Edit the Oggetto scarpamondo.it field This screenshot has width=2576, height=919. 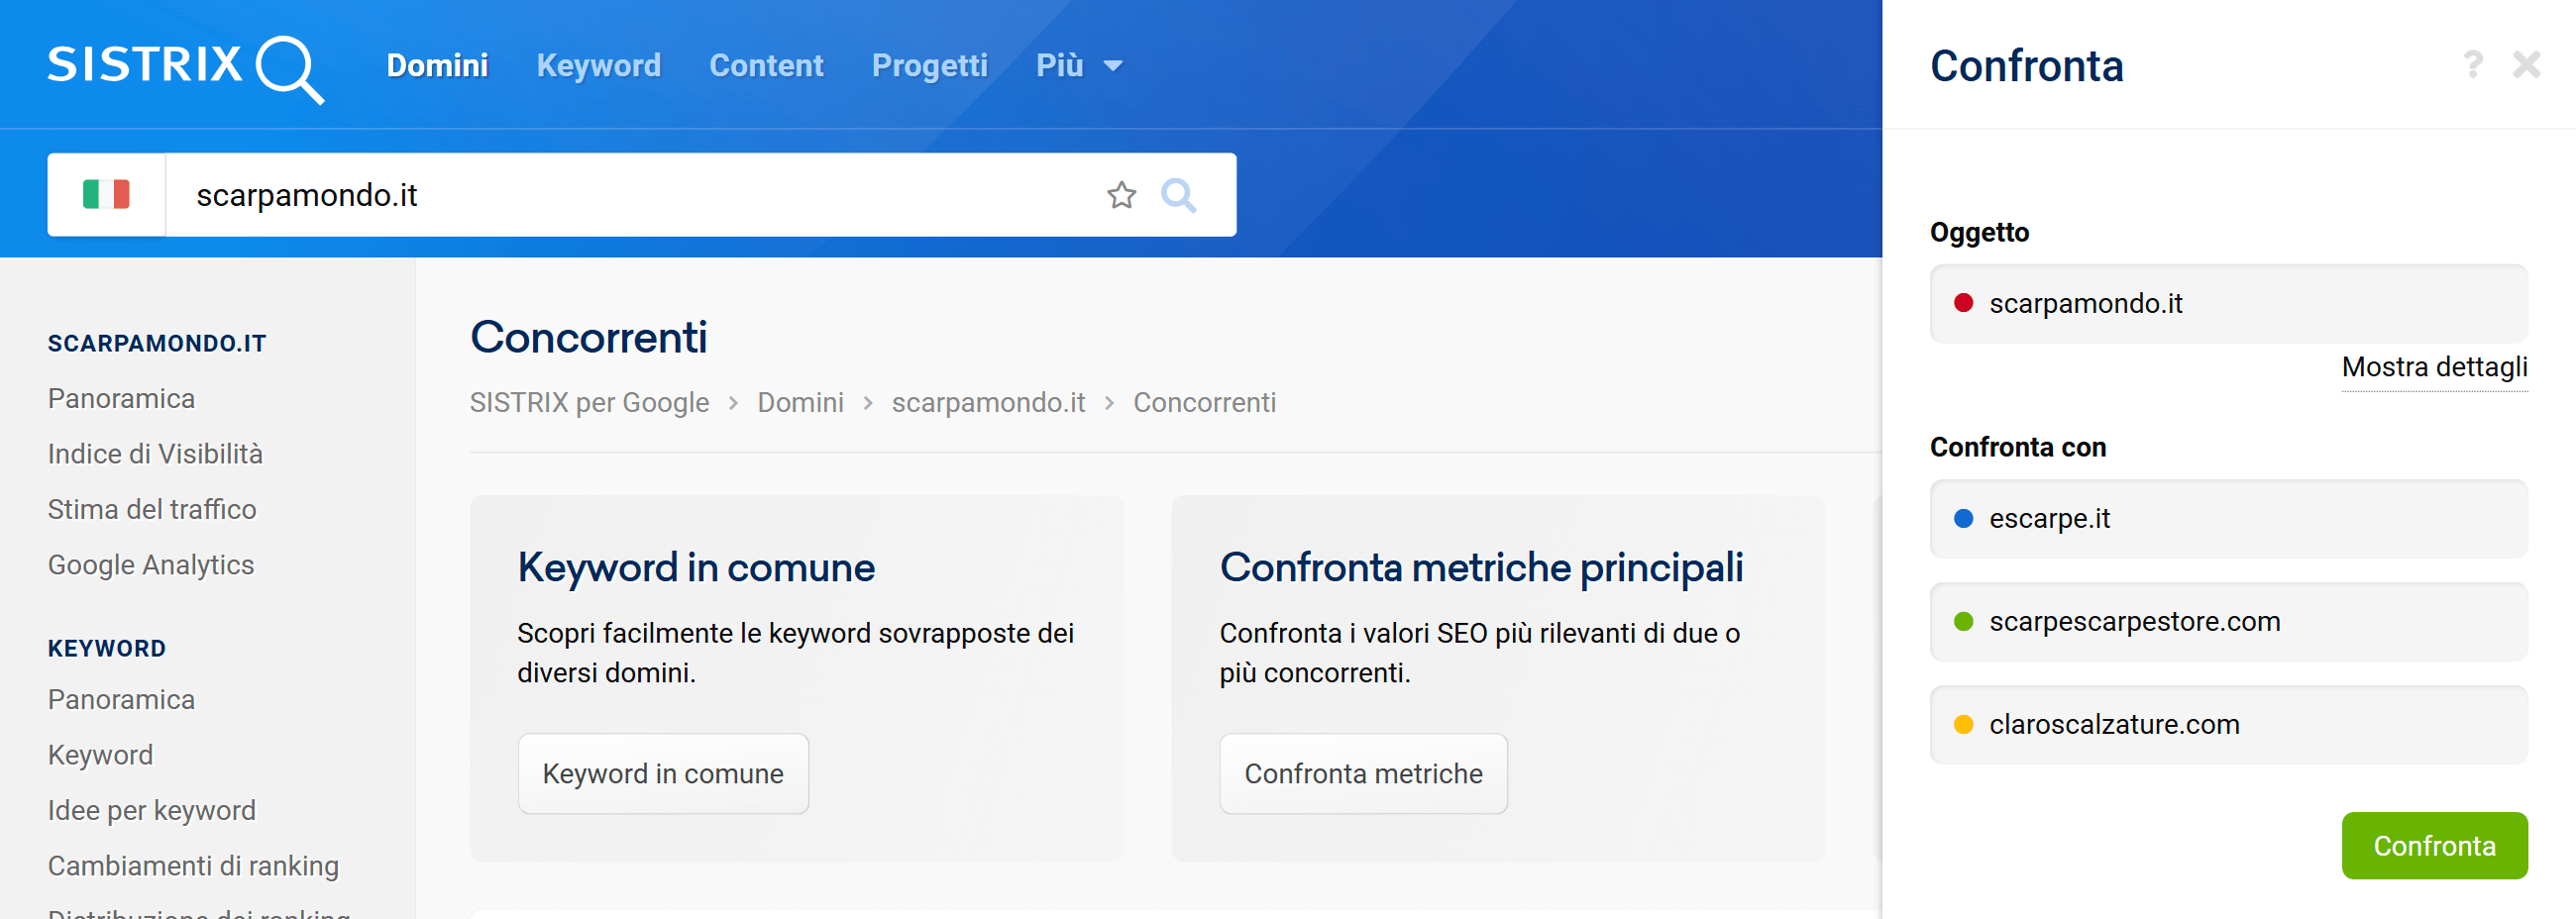pos(2228,303)
